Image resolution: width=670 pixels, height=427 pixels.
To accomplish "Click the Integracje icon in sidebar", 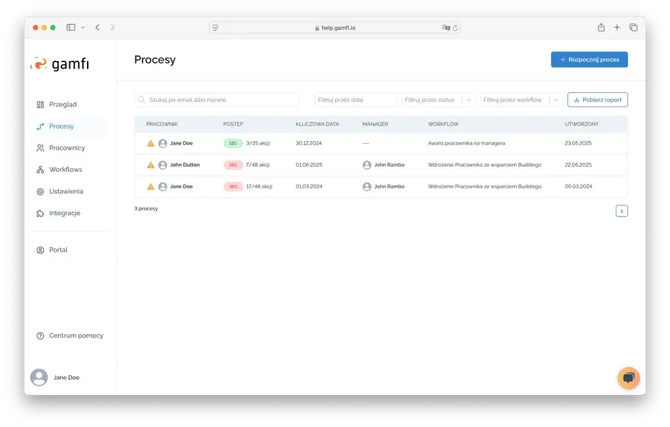I will tap(40, 213).
